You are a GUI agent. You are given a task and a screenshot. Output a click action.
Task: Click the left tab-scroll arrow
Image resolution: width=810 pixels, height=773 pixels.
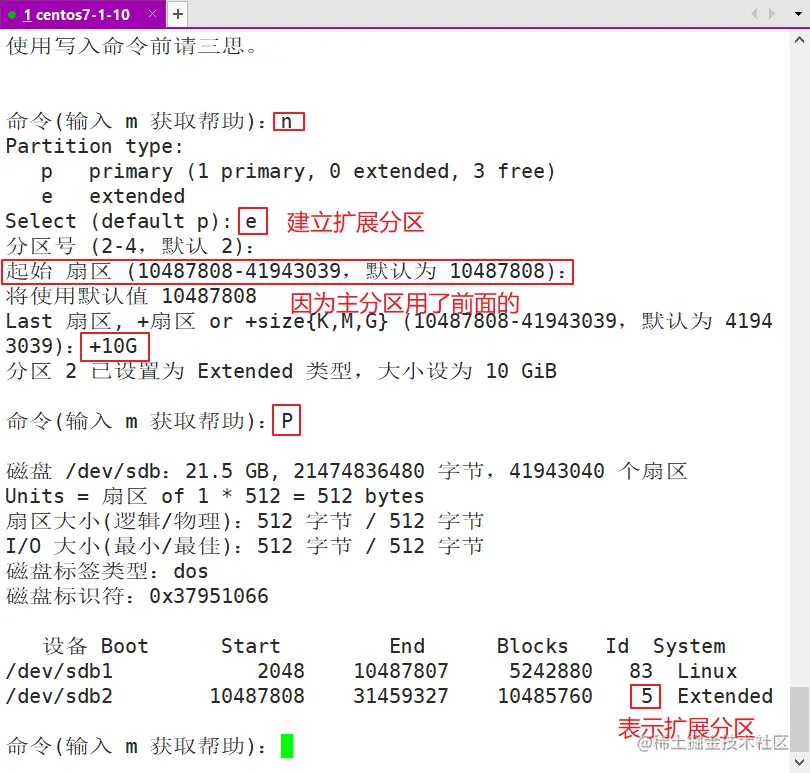(753, 14)
